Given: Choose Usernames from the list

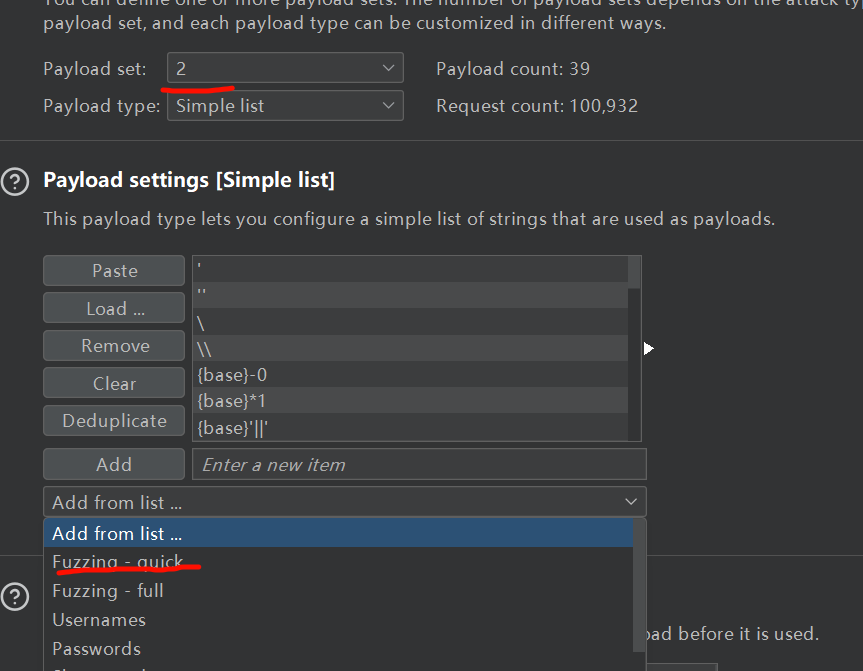Looking at the screenshot, I should (99, 620).
